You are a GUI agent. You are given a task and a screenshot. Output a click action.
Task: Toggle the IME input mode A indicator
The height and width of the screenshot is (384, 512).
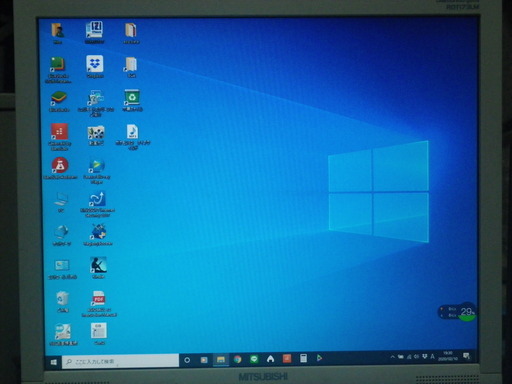click(x=432, y=357)
